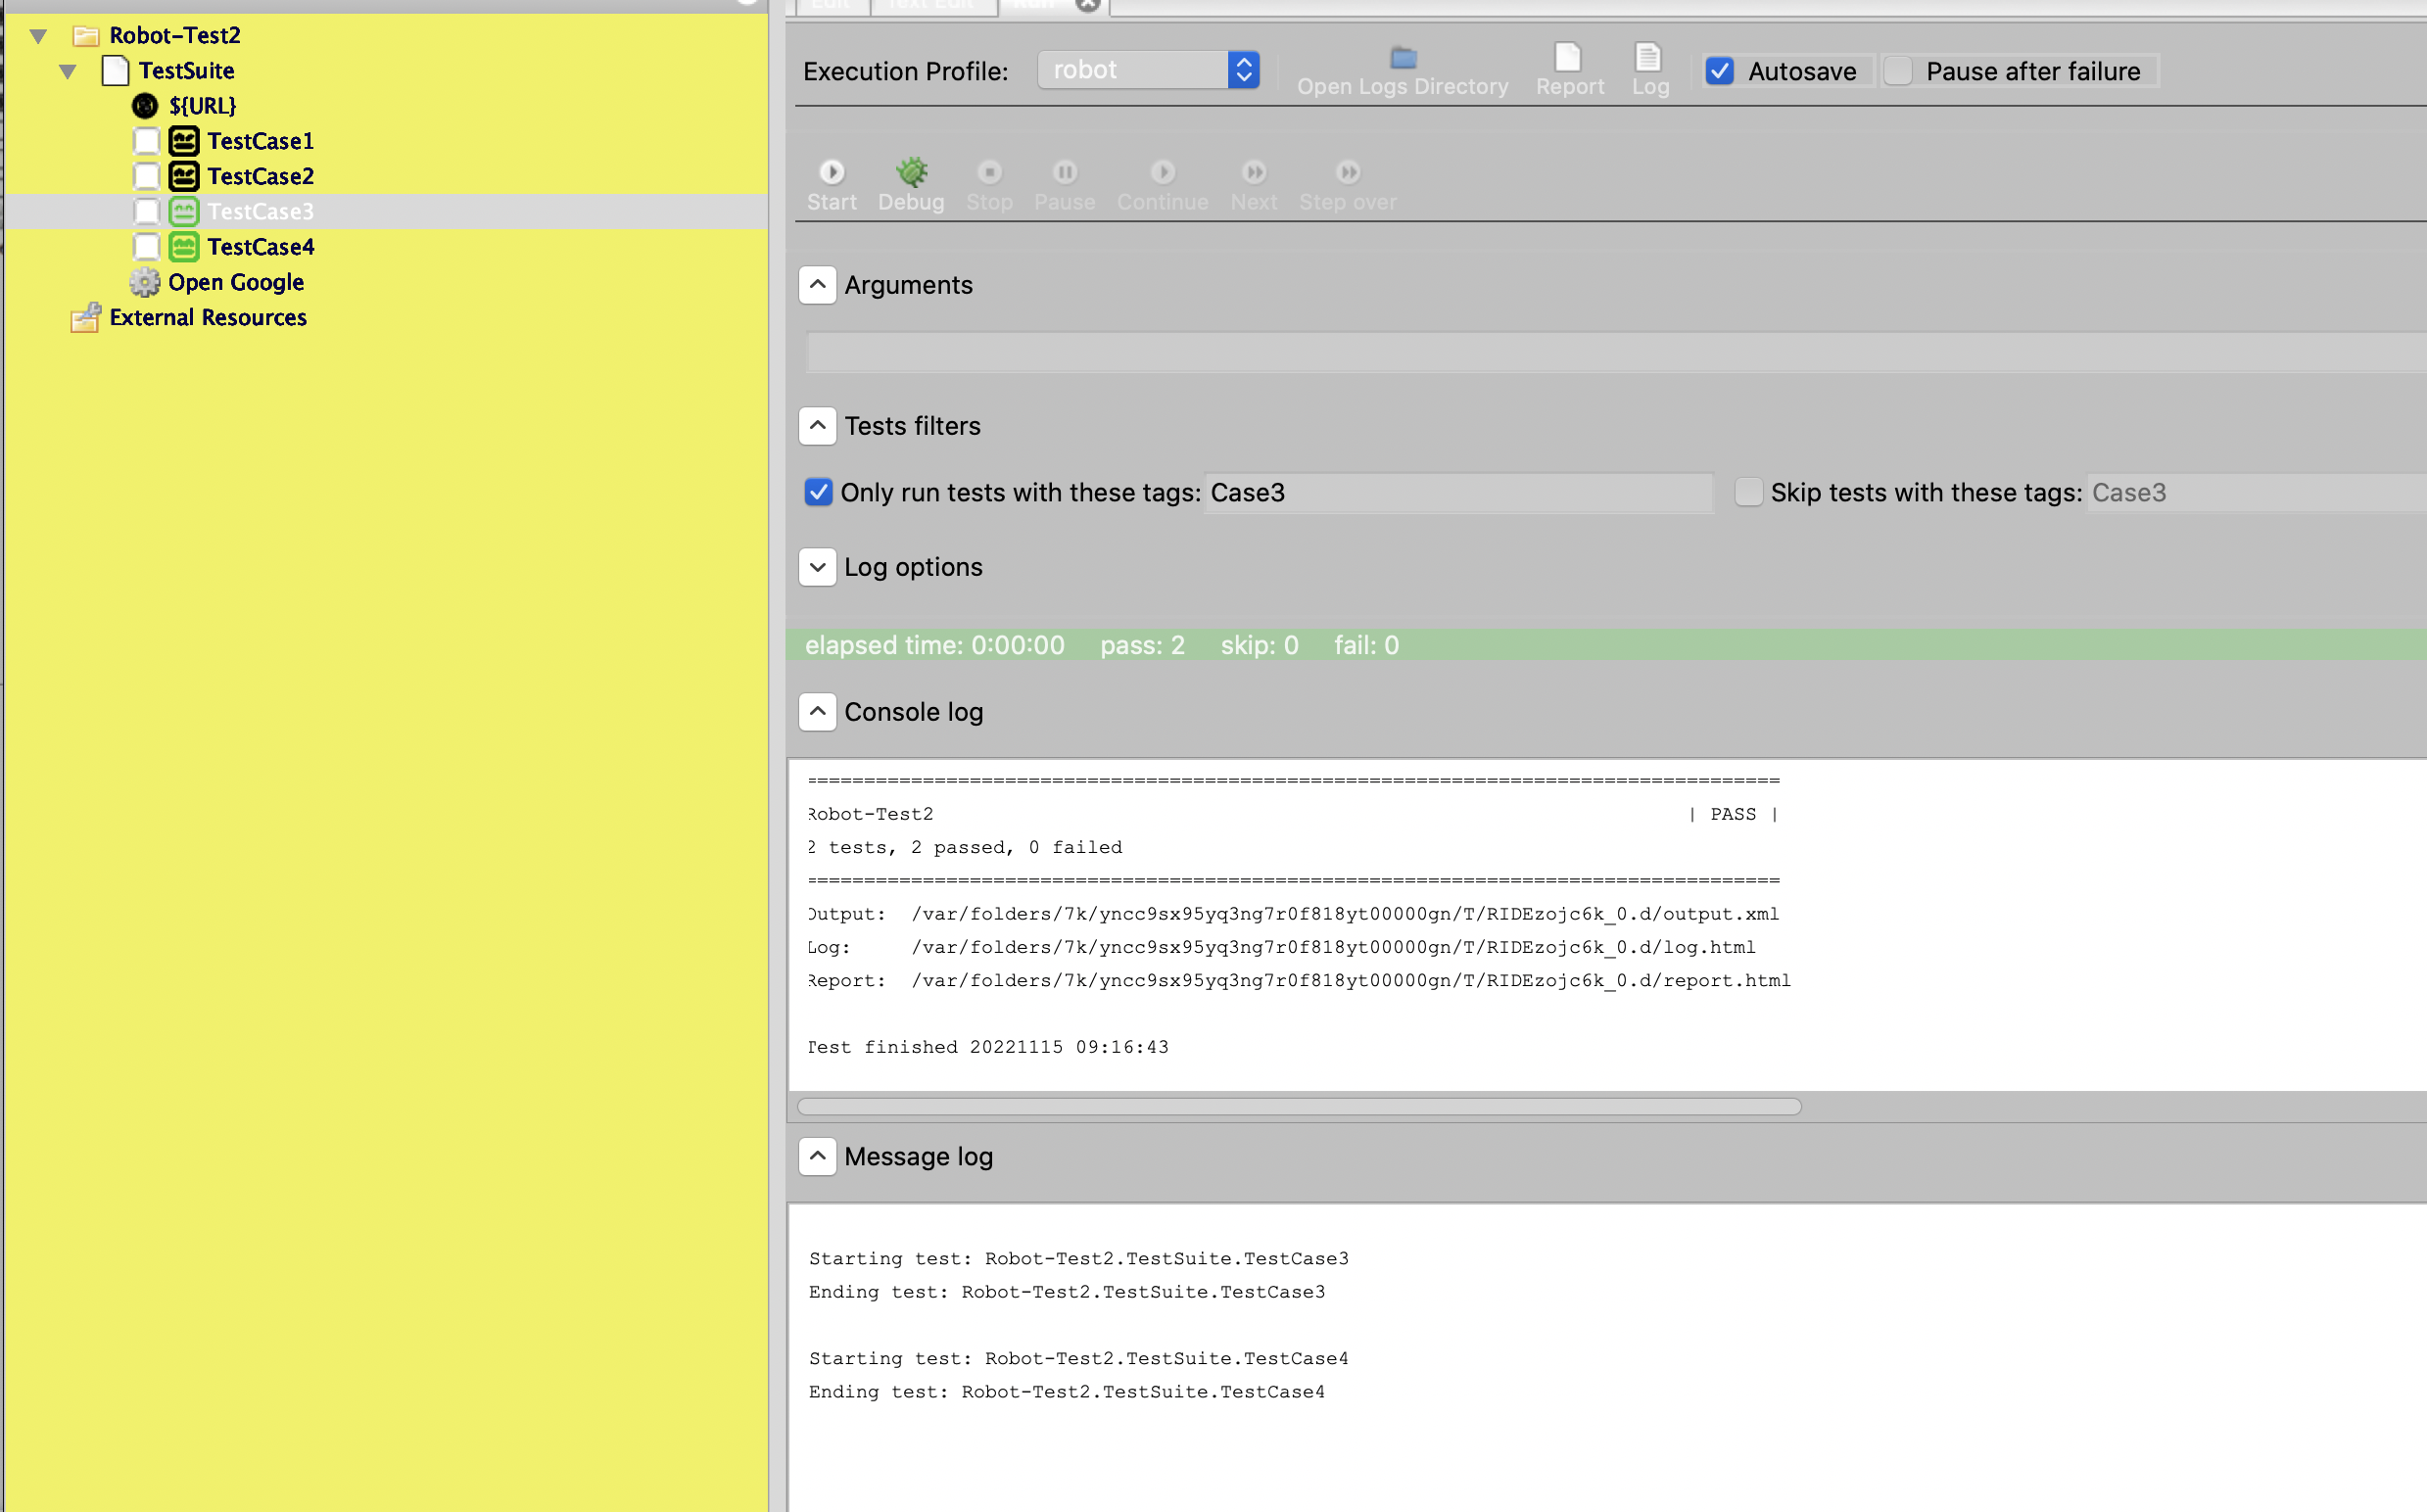Image resolution: width=2427 pixels, height=1512 pixels.
Task: Check the TestCase4 checkbox
Action: (146, 247)
